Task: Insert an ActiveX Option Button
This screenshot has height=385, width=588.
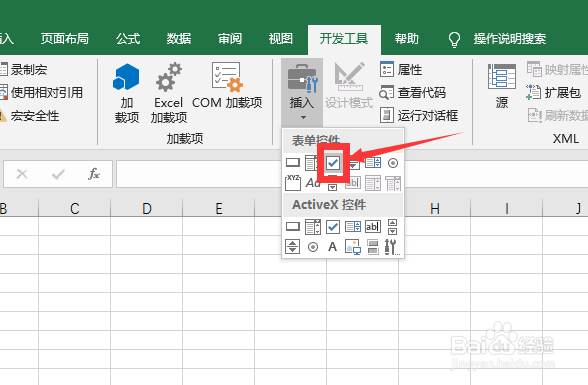Action: pyautogui.click(x=312, y=247)
